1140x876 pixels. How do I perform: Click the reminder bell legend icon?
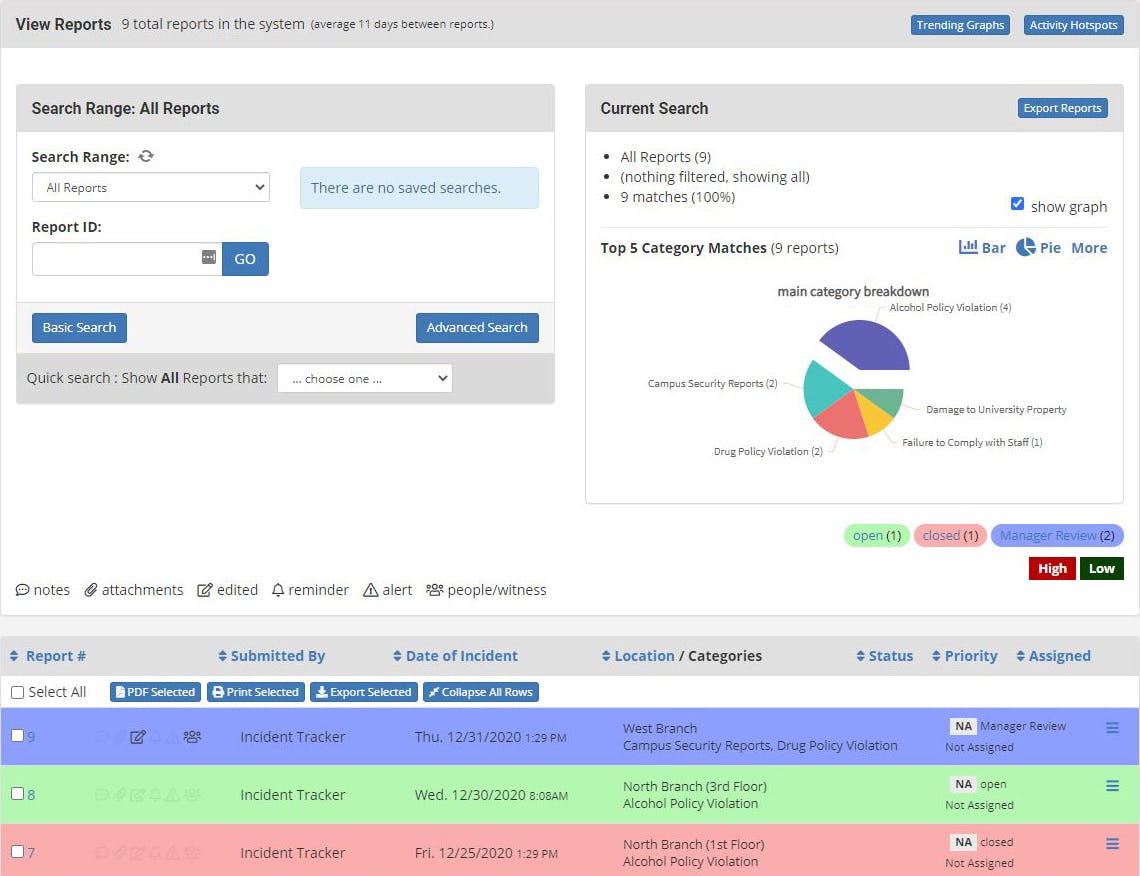(x=278, y=590)
